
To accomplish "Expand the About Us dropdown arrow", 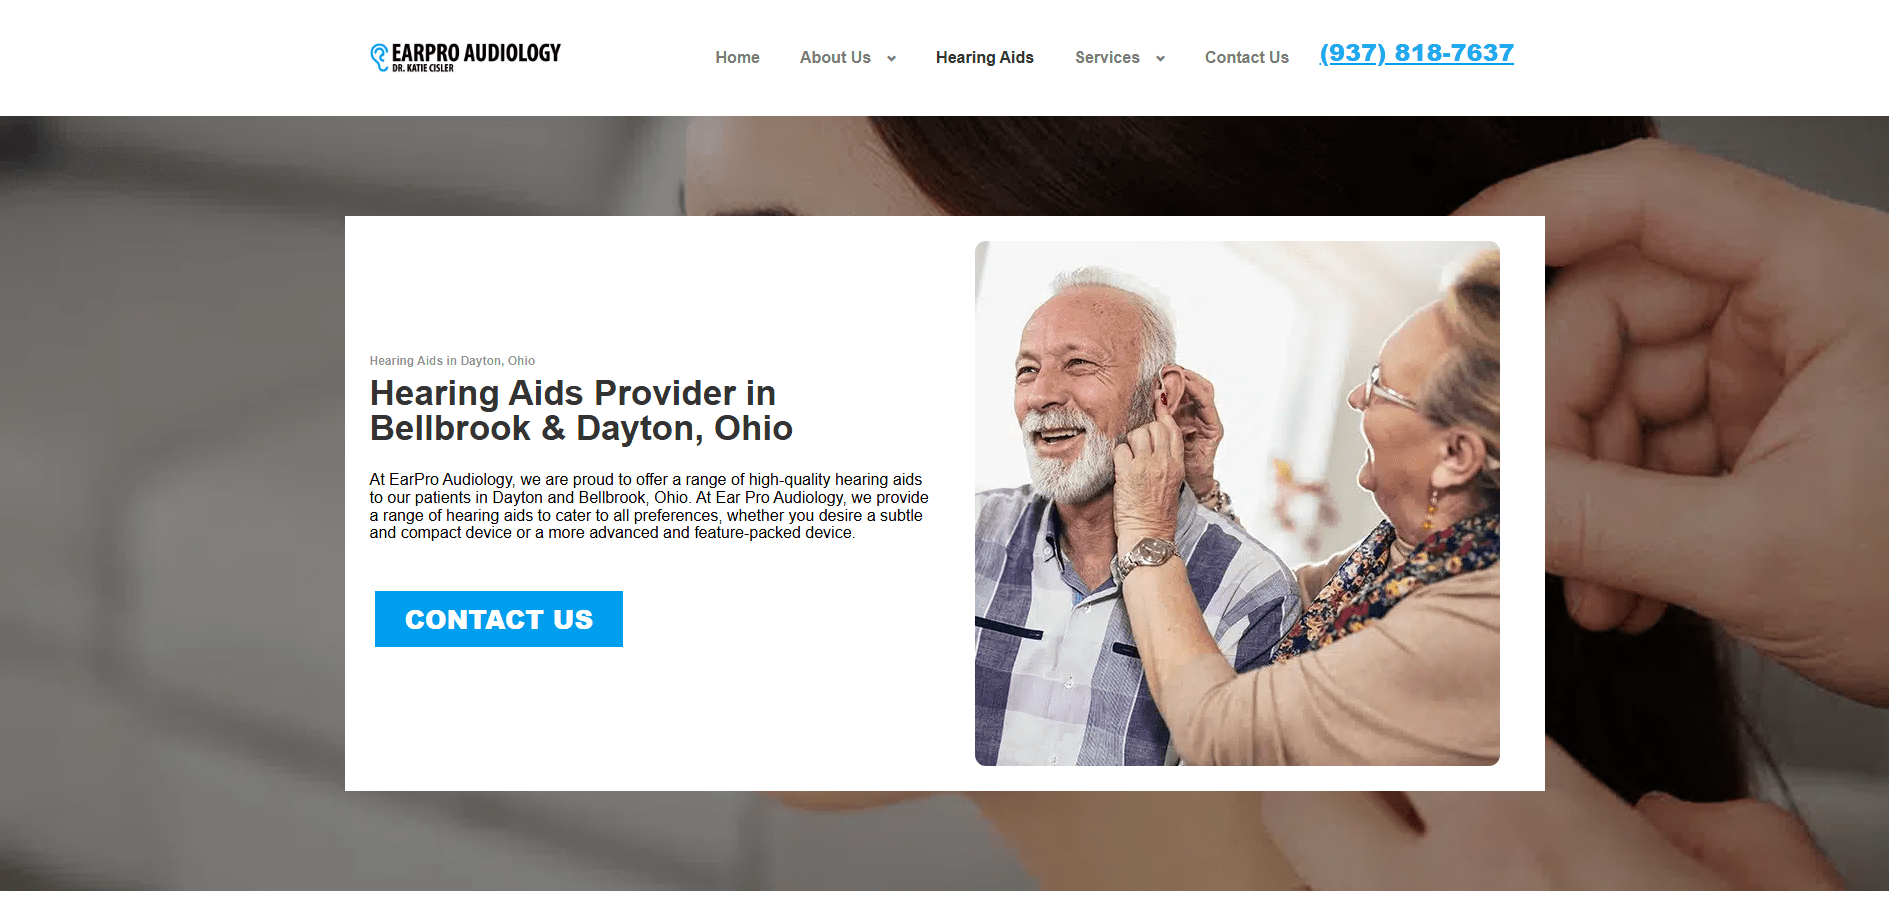I will [x=891, y=58].
